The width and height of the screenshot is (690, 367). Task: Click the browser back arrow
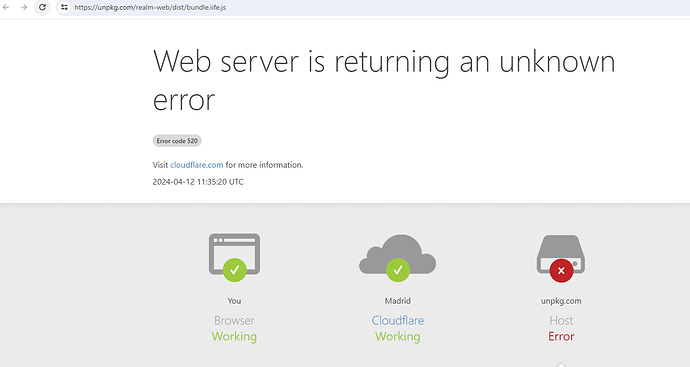point(6,7)
